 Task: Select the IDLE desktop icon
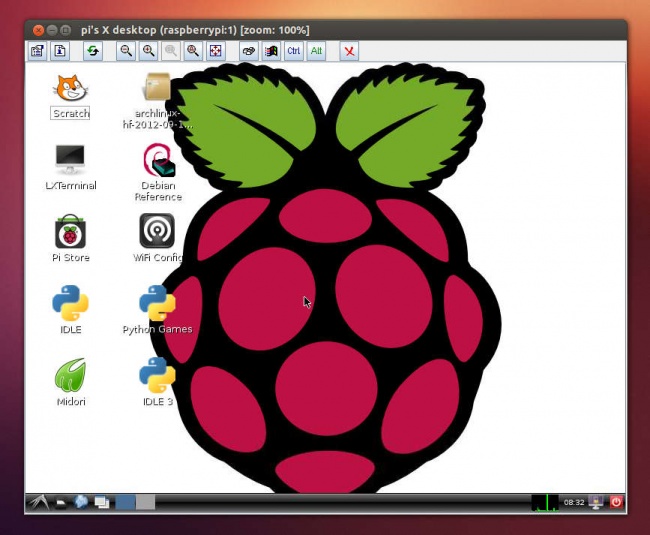(x=70, y=303)
